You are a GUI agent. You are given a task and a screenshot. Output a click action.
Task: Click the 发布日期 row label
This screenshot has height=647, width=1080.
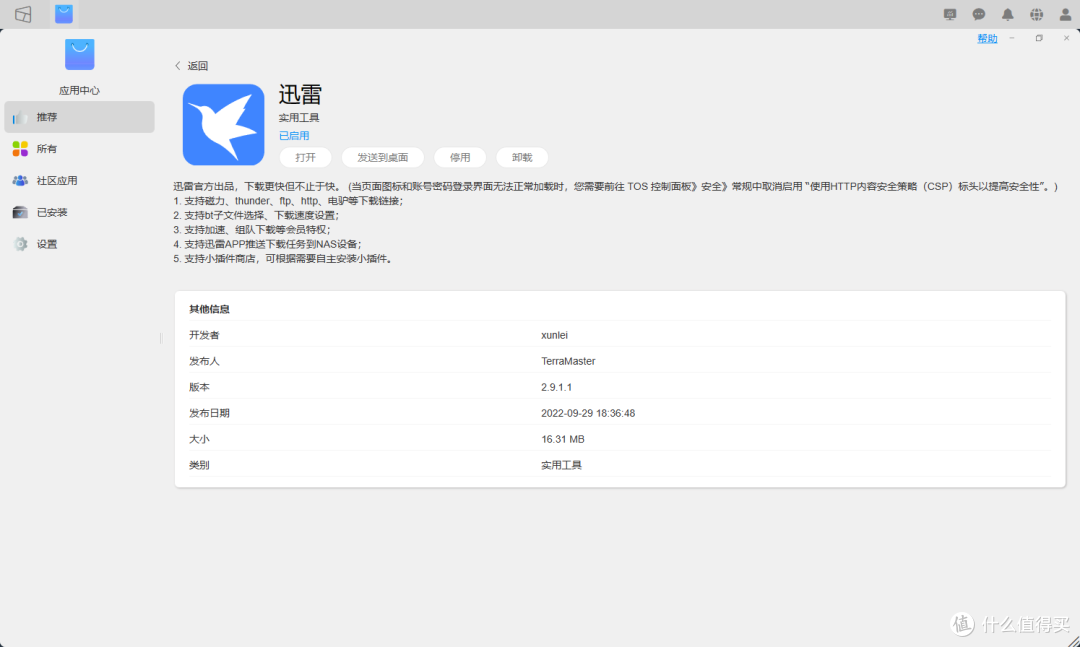coord(209,413)
